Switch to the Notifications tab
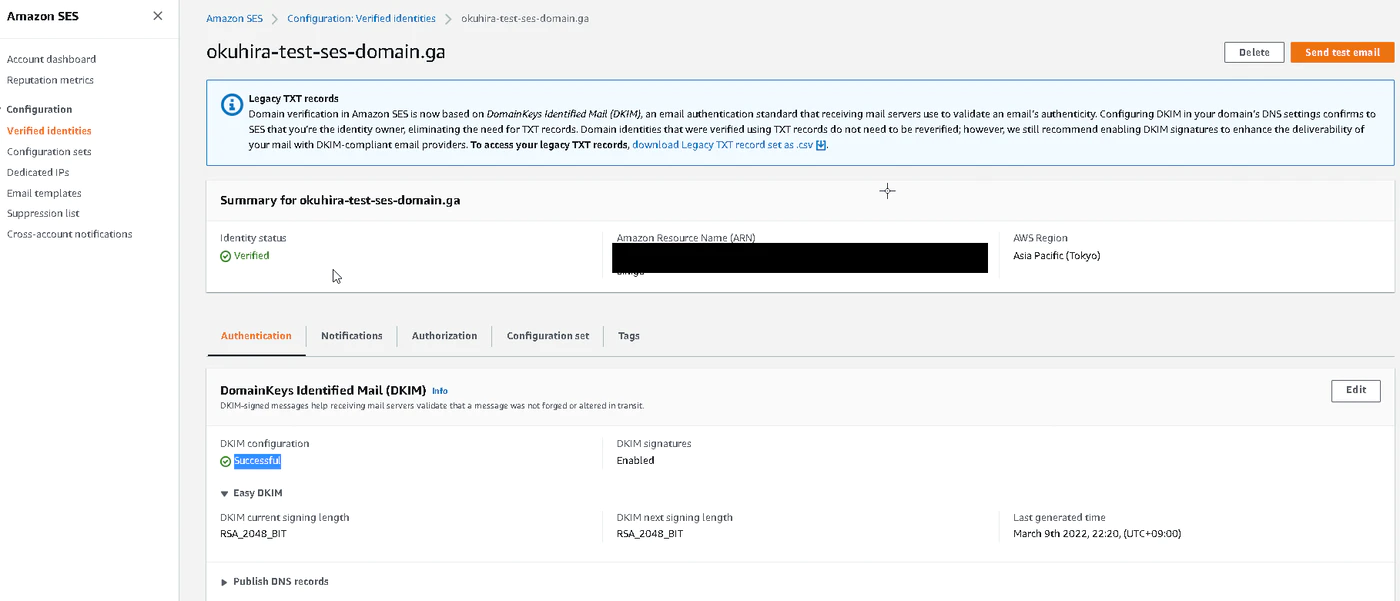1400x601 pixels. click(351, 336)
